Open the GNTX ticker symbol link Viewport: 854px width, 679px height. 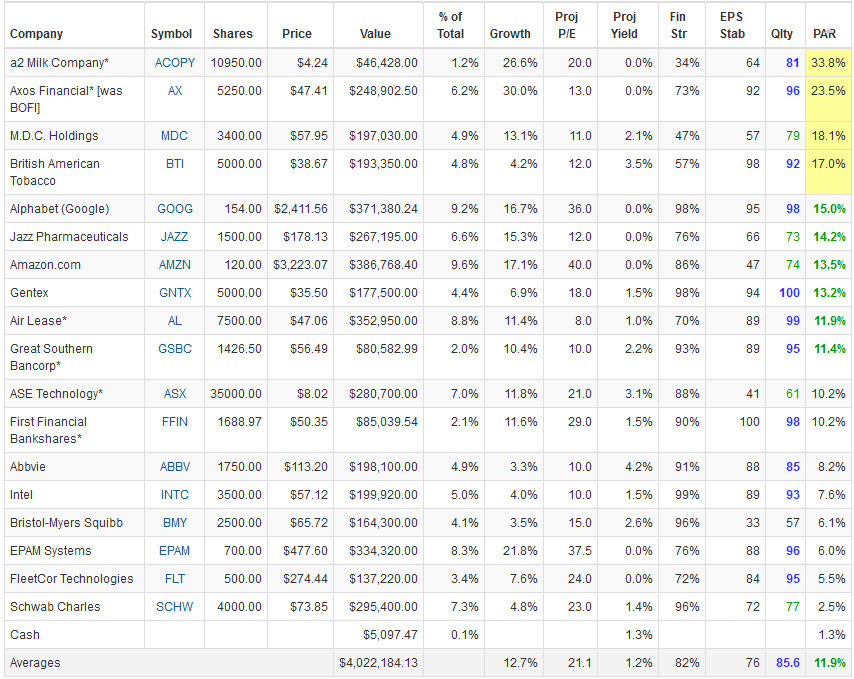coord(174,292)
